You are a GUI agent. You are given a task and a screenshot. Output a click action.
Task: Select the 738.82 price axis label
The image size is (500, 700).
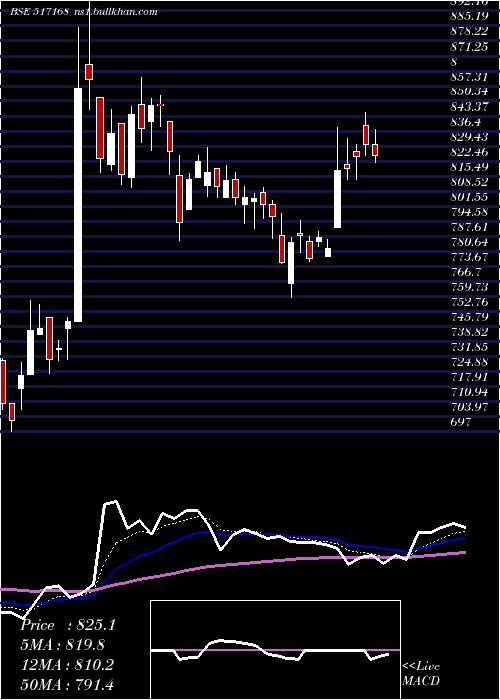click(470, 332)
